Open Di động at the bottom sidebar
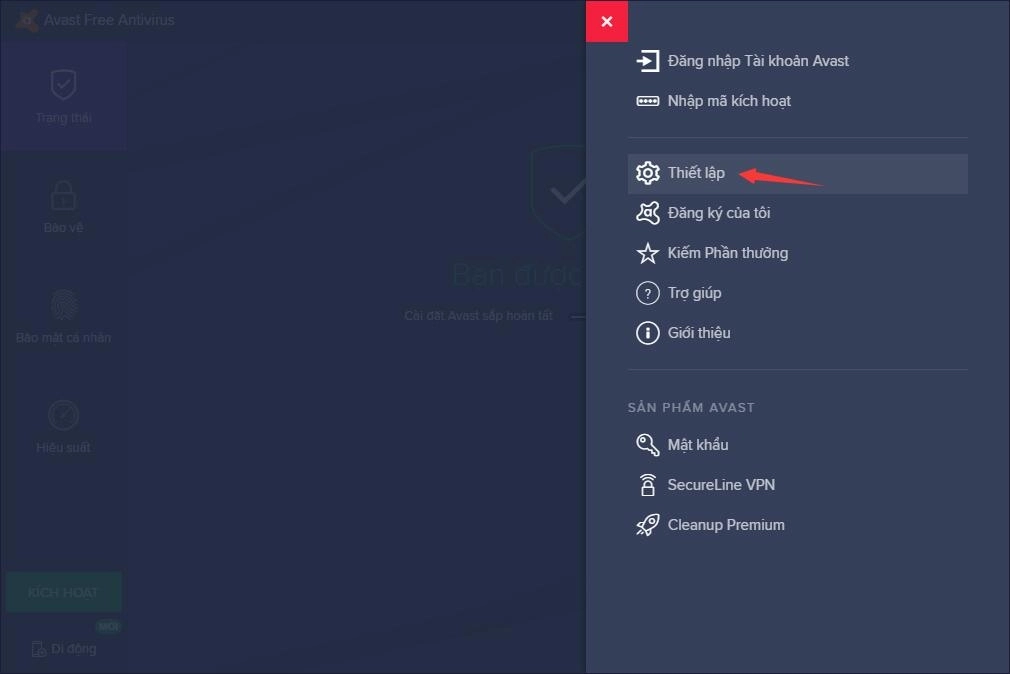The image size is (1010, 674). pyautogui.click(x=63, y=648)
